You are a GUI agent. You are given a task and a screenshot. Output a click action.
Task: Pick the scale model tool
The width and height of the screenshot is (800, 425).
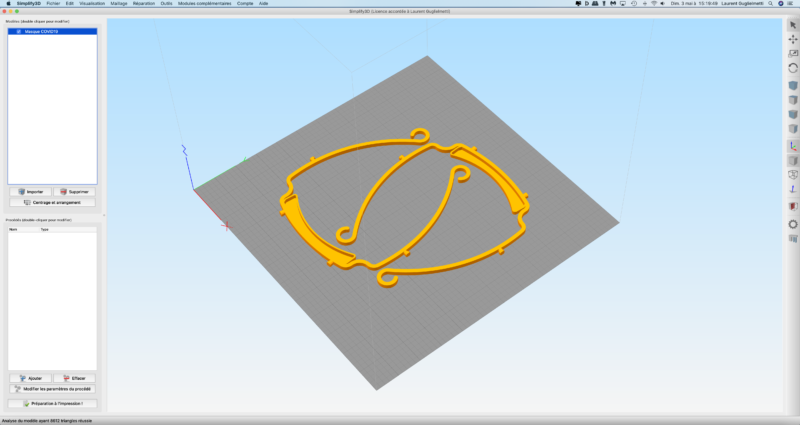coord(792,54)
